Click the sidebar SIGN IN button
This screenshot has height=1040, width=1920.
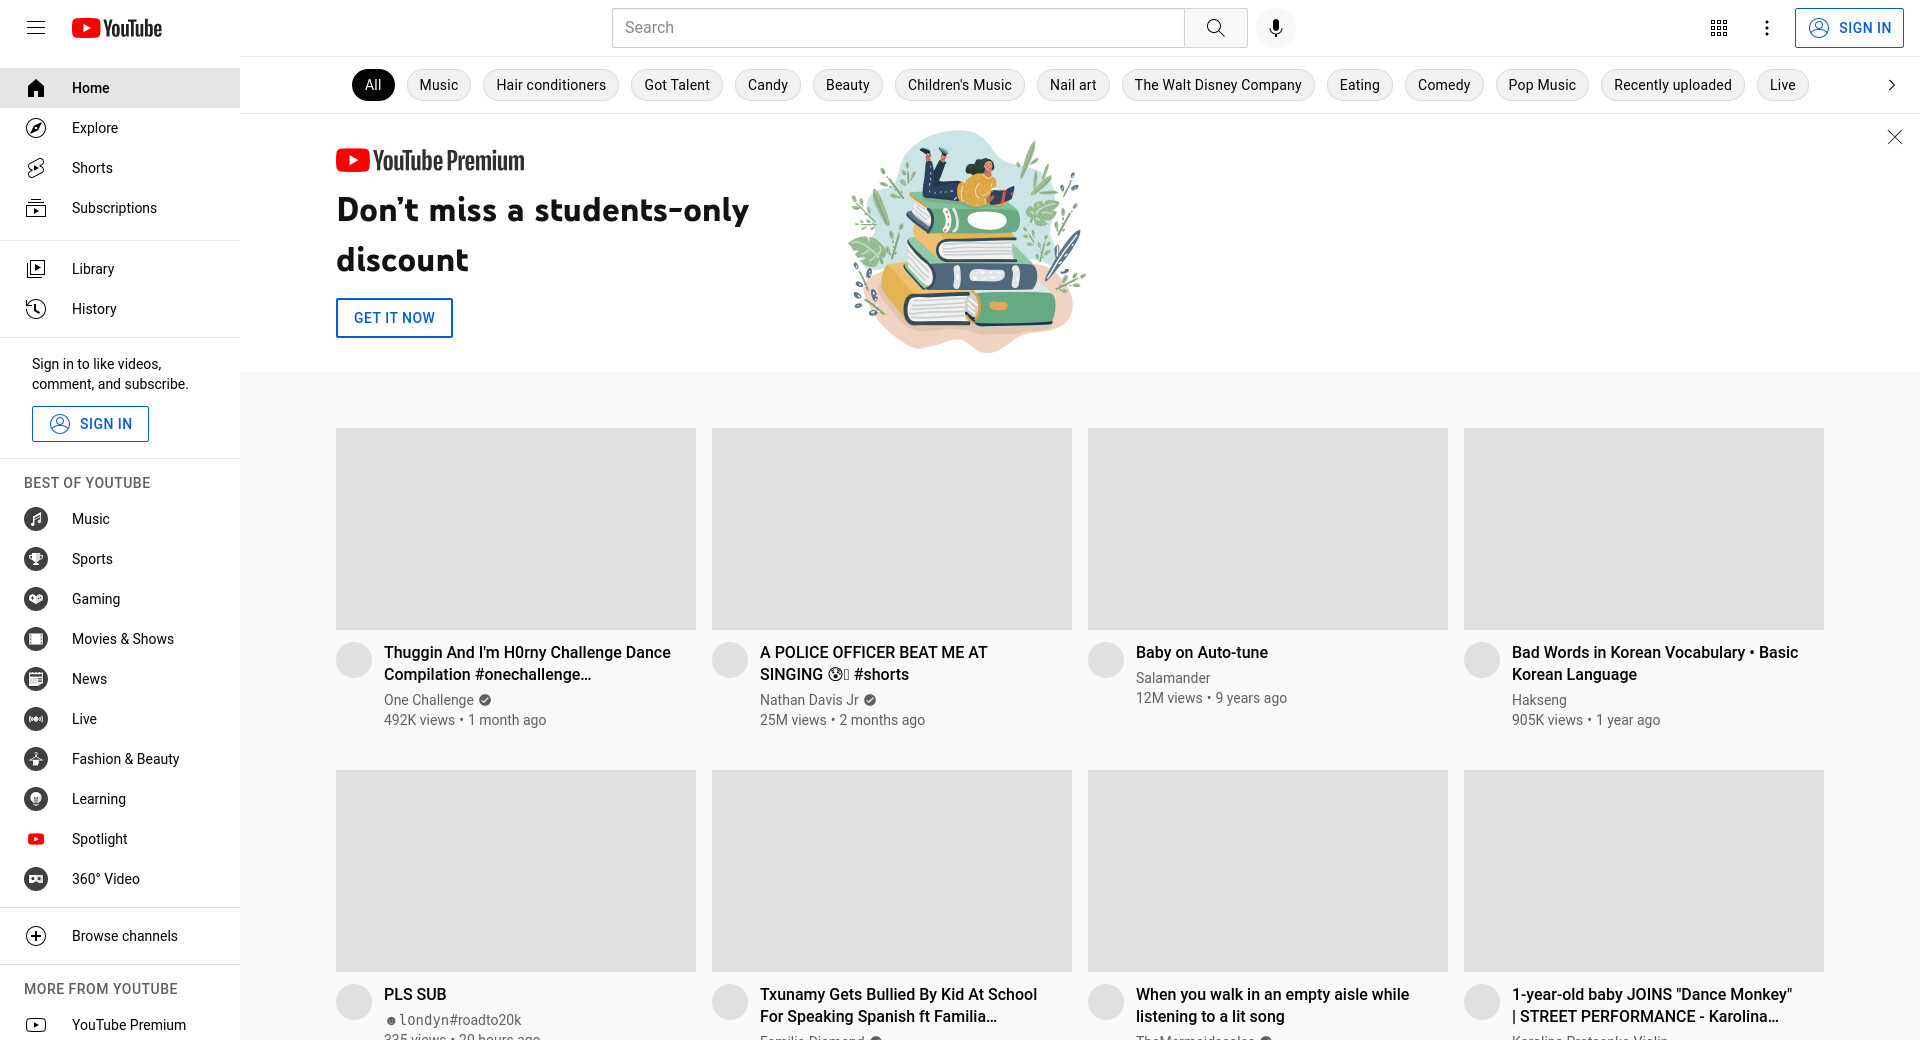90,424
